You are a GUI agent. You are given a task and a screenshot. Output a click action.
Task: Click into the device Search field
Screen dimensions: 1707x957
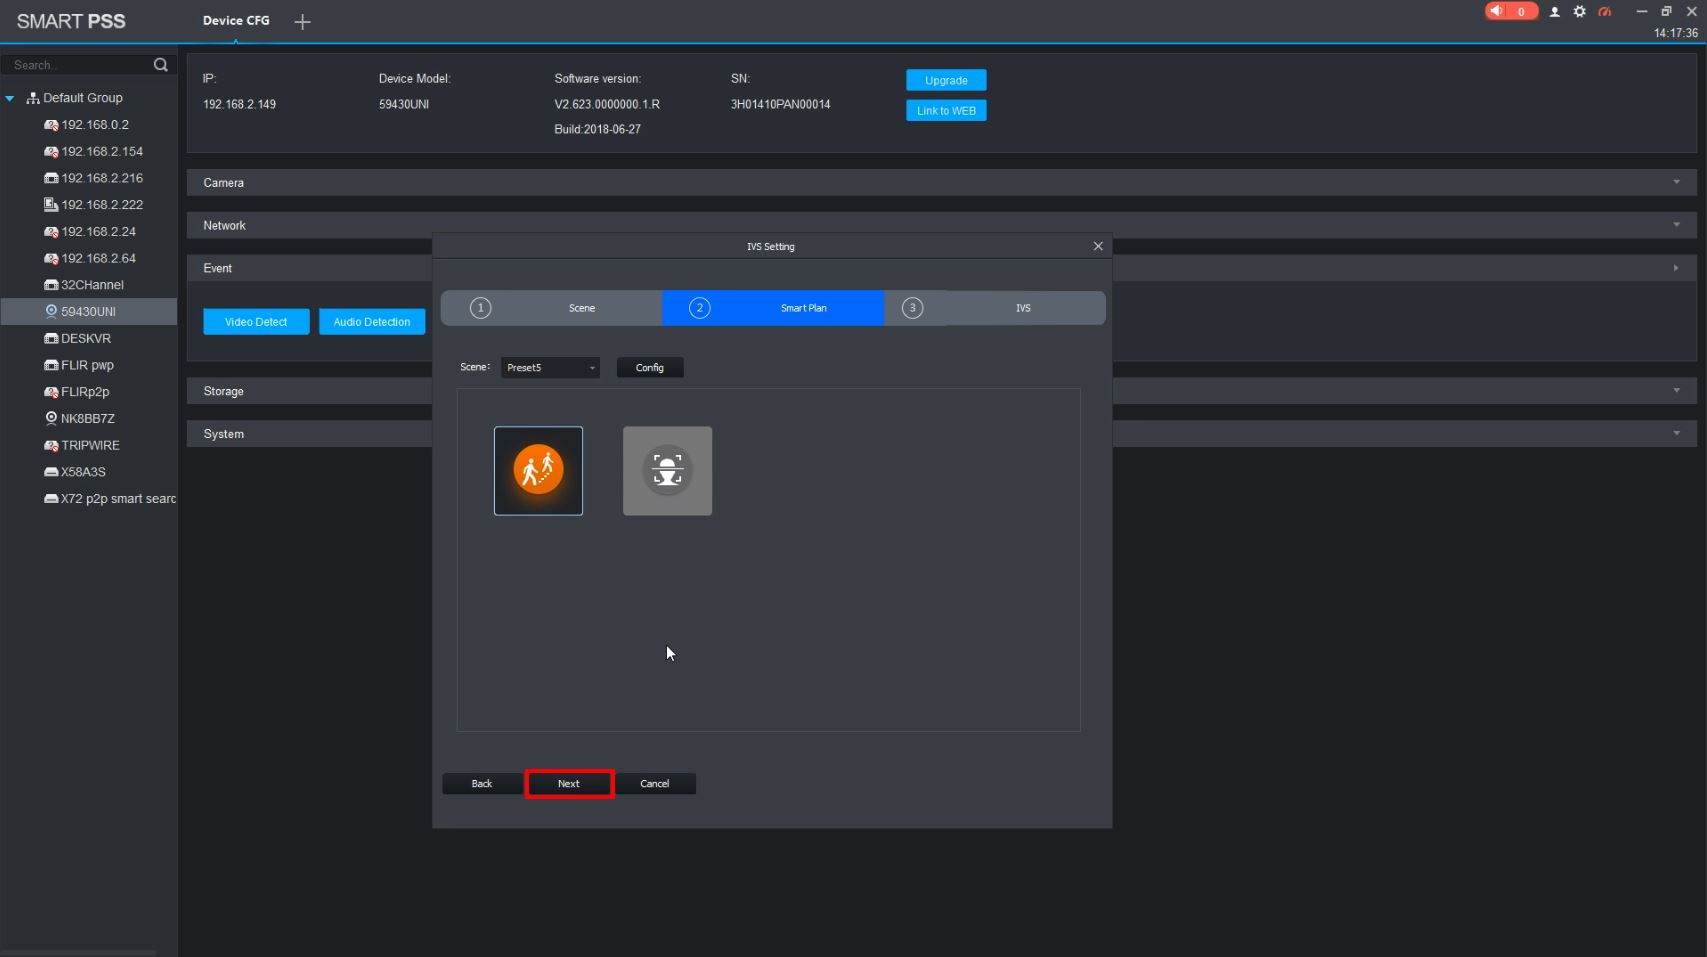(x=80, y=65)
